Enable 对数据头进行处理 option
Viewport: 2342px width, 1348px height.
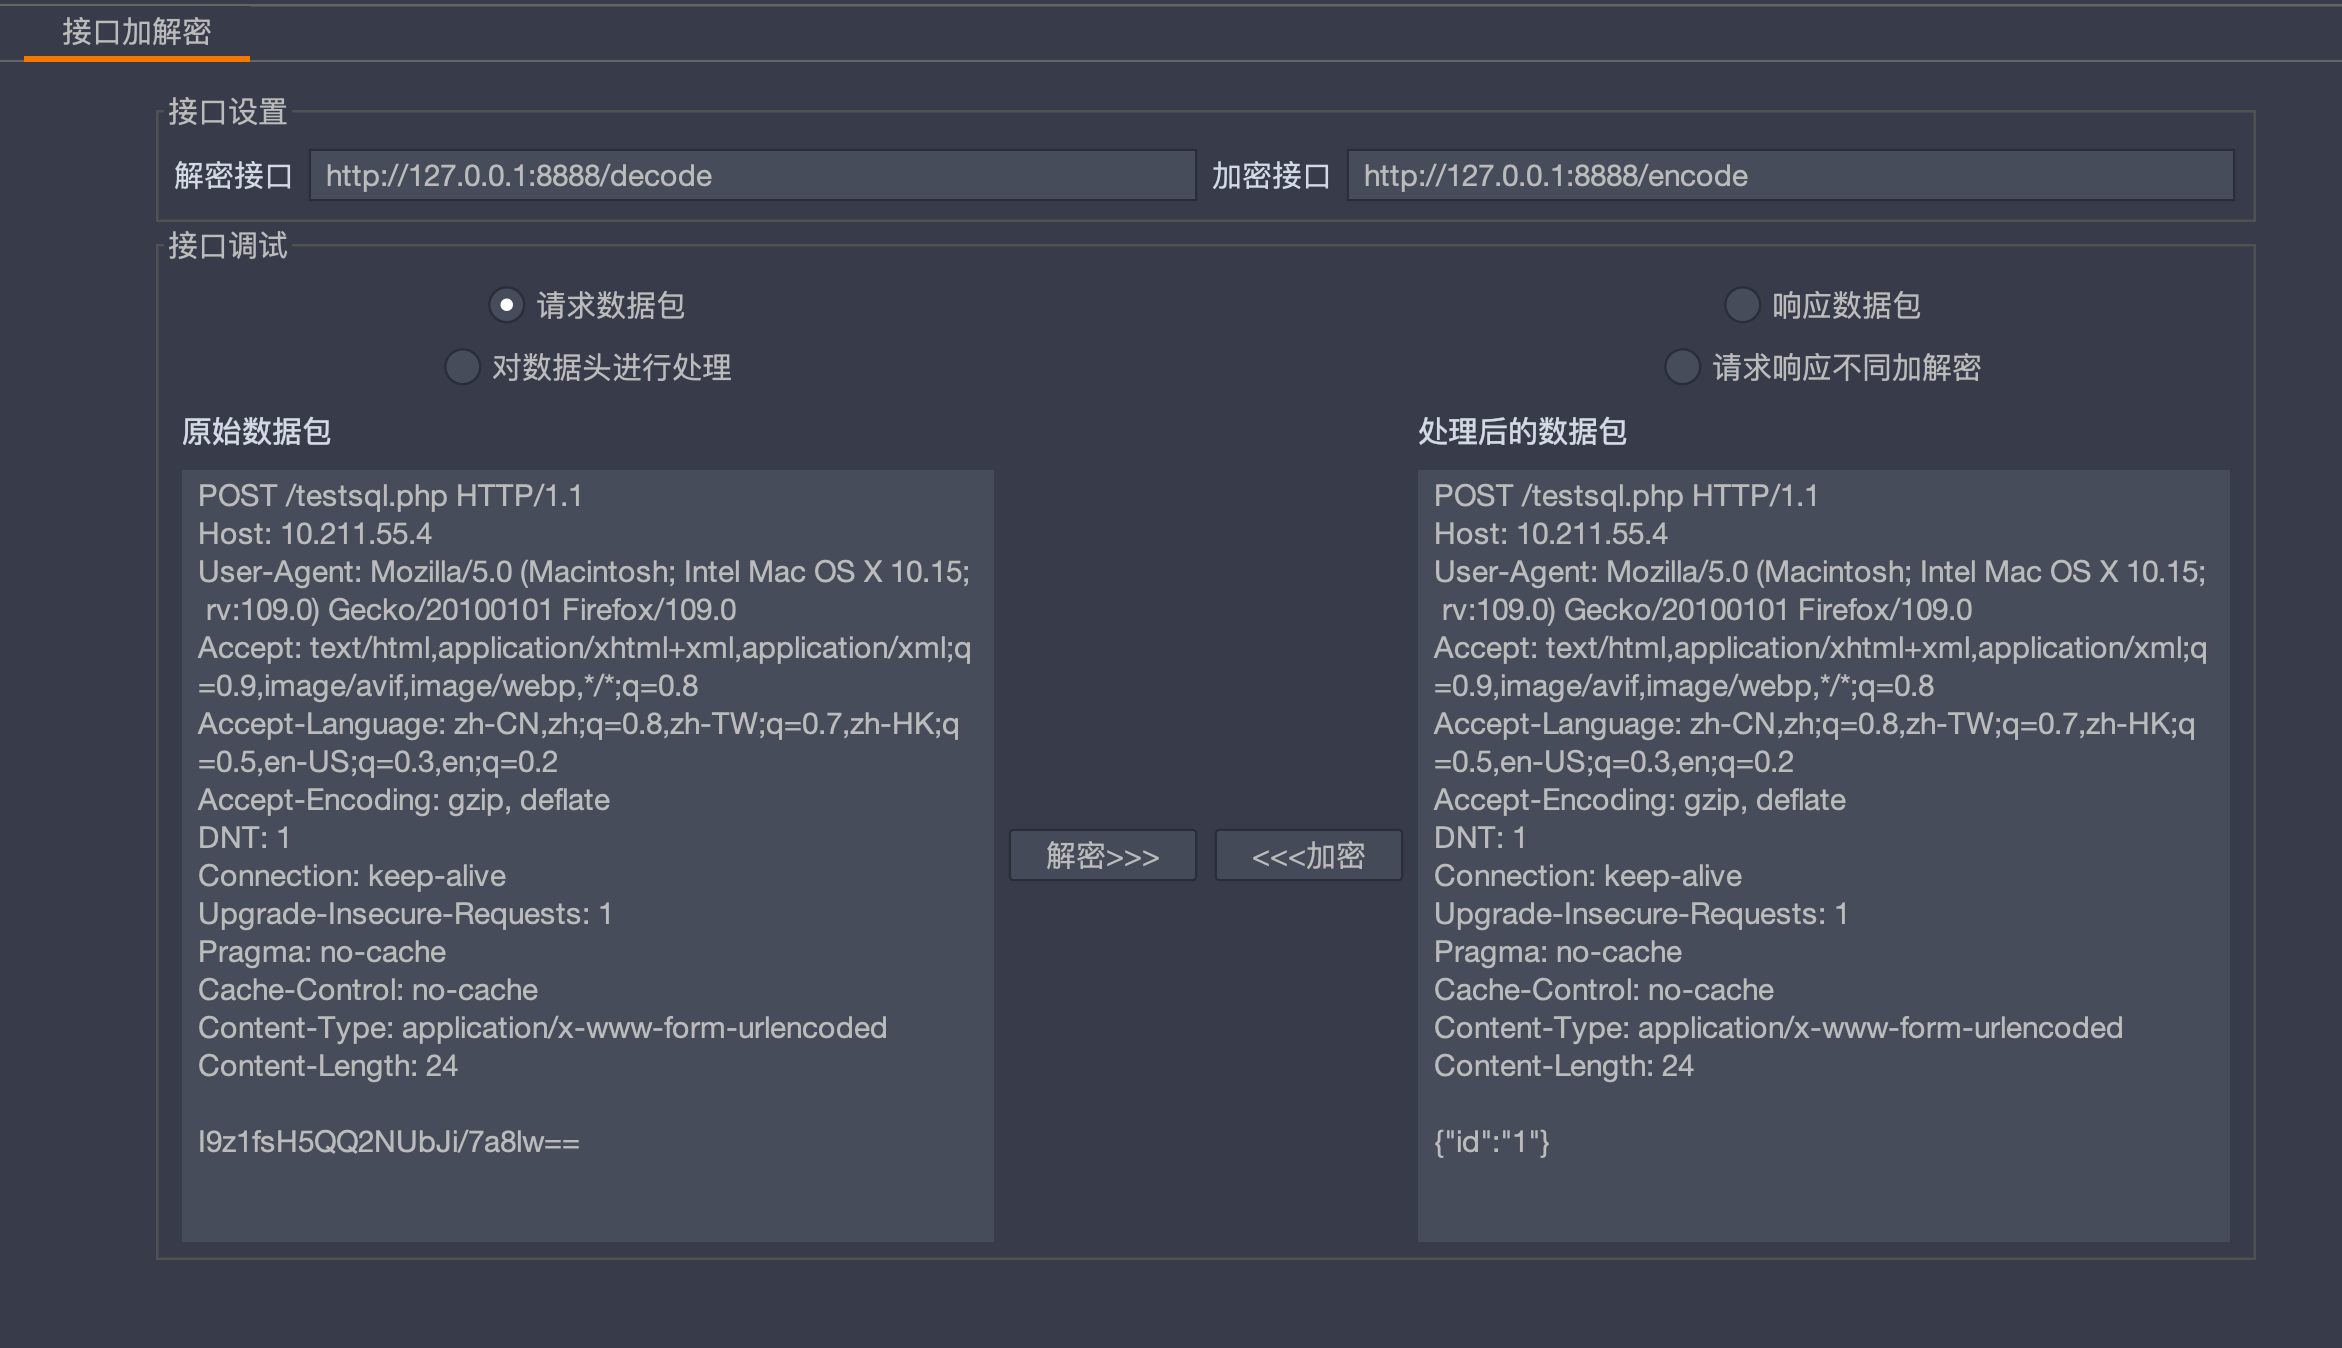462,367
